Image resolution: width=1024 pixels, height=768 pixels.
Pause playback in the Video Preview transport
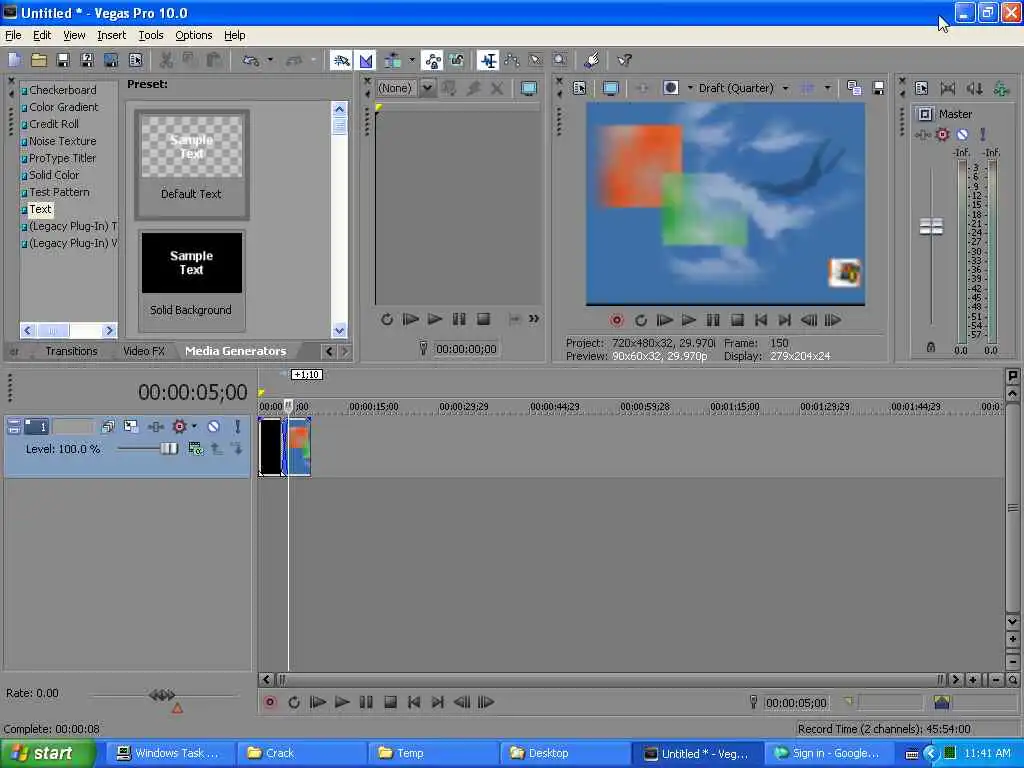click(x=712, y=320)
